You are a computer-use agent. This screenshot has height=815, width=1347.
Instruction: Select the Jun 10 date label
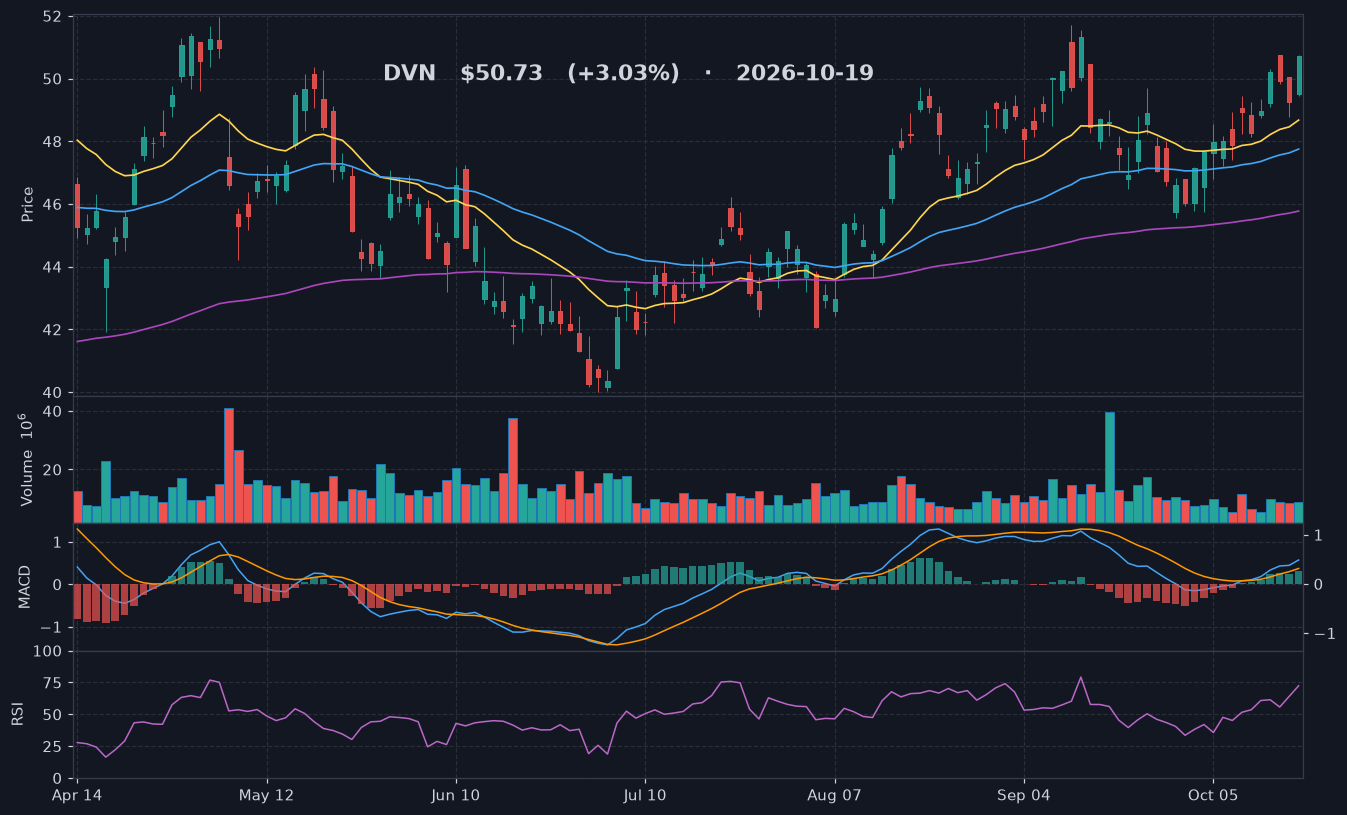tap(456, 795)
